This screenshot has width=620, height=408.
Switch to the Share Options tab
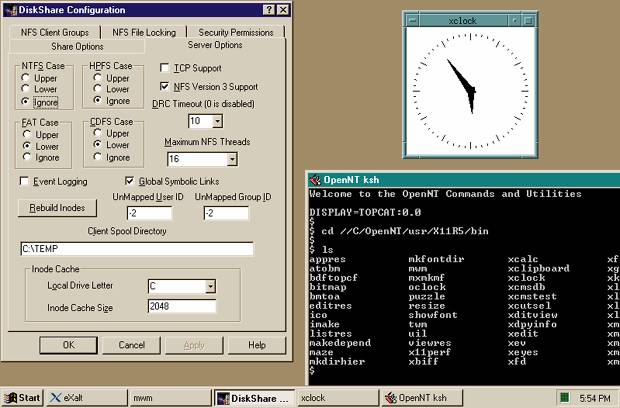pos(77,47)
